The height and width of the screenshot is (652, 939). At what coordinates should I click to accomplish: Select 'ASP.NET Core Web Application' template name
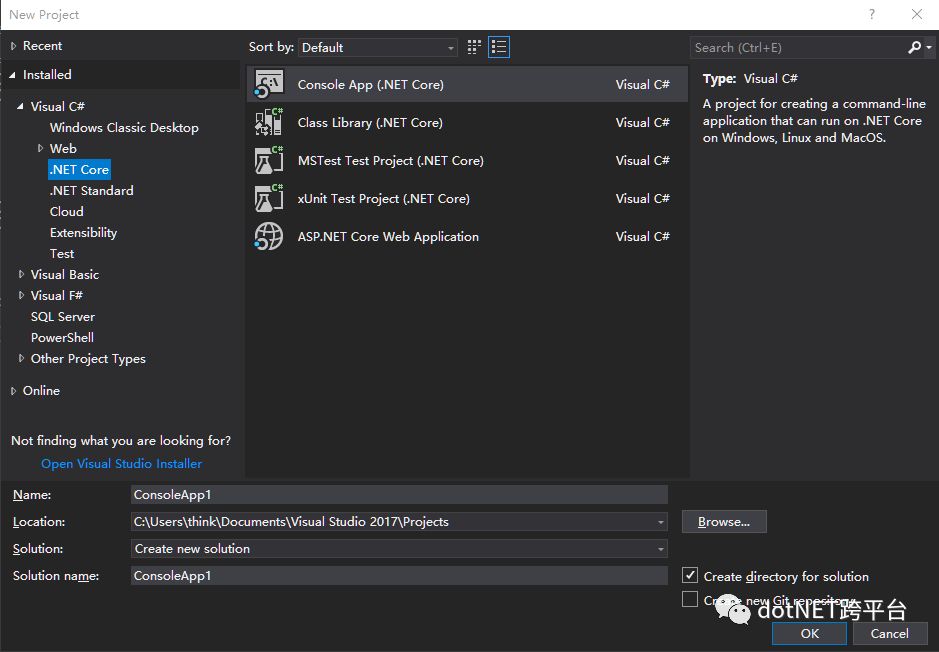(x=388, y=236)
